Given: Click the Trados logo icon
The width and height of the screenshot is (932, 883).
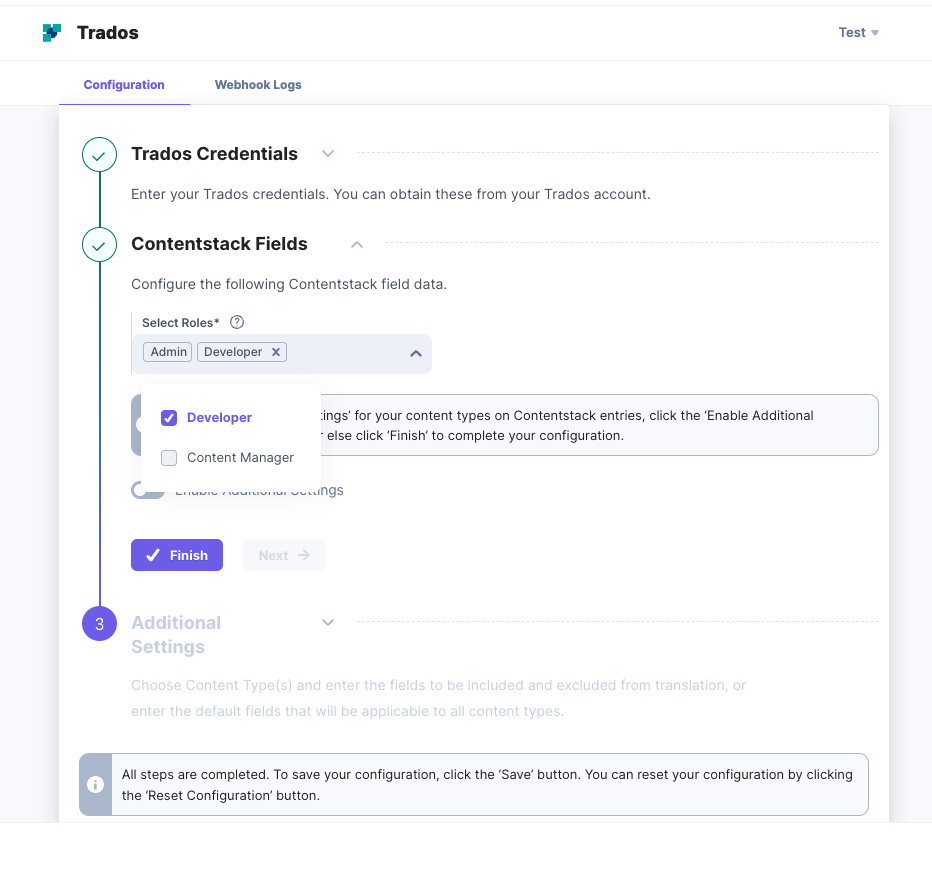Looking at the screenshot, I should (x=52, y=33).
